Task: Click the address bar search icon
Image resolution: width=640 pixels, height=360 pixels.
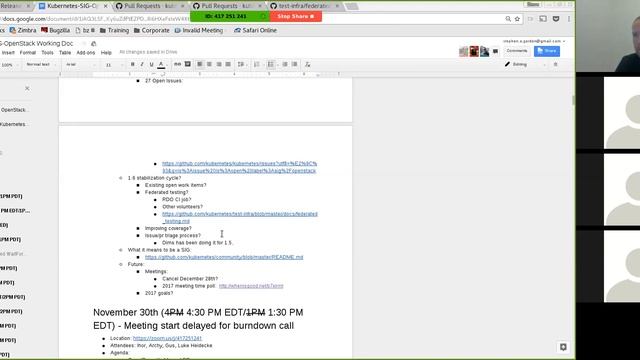Action: coord(508,19)
